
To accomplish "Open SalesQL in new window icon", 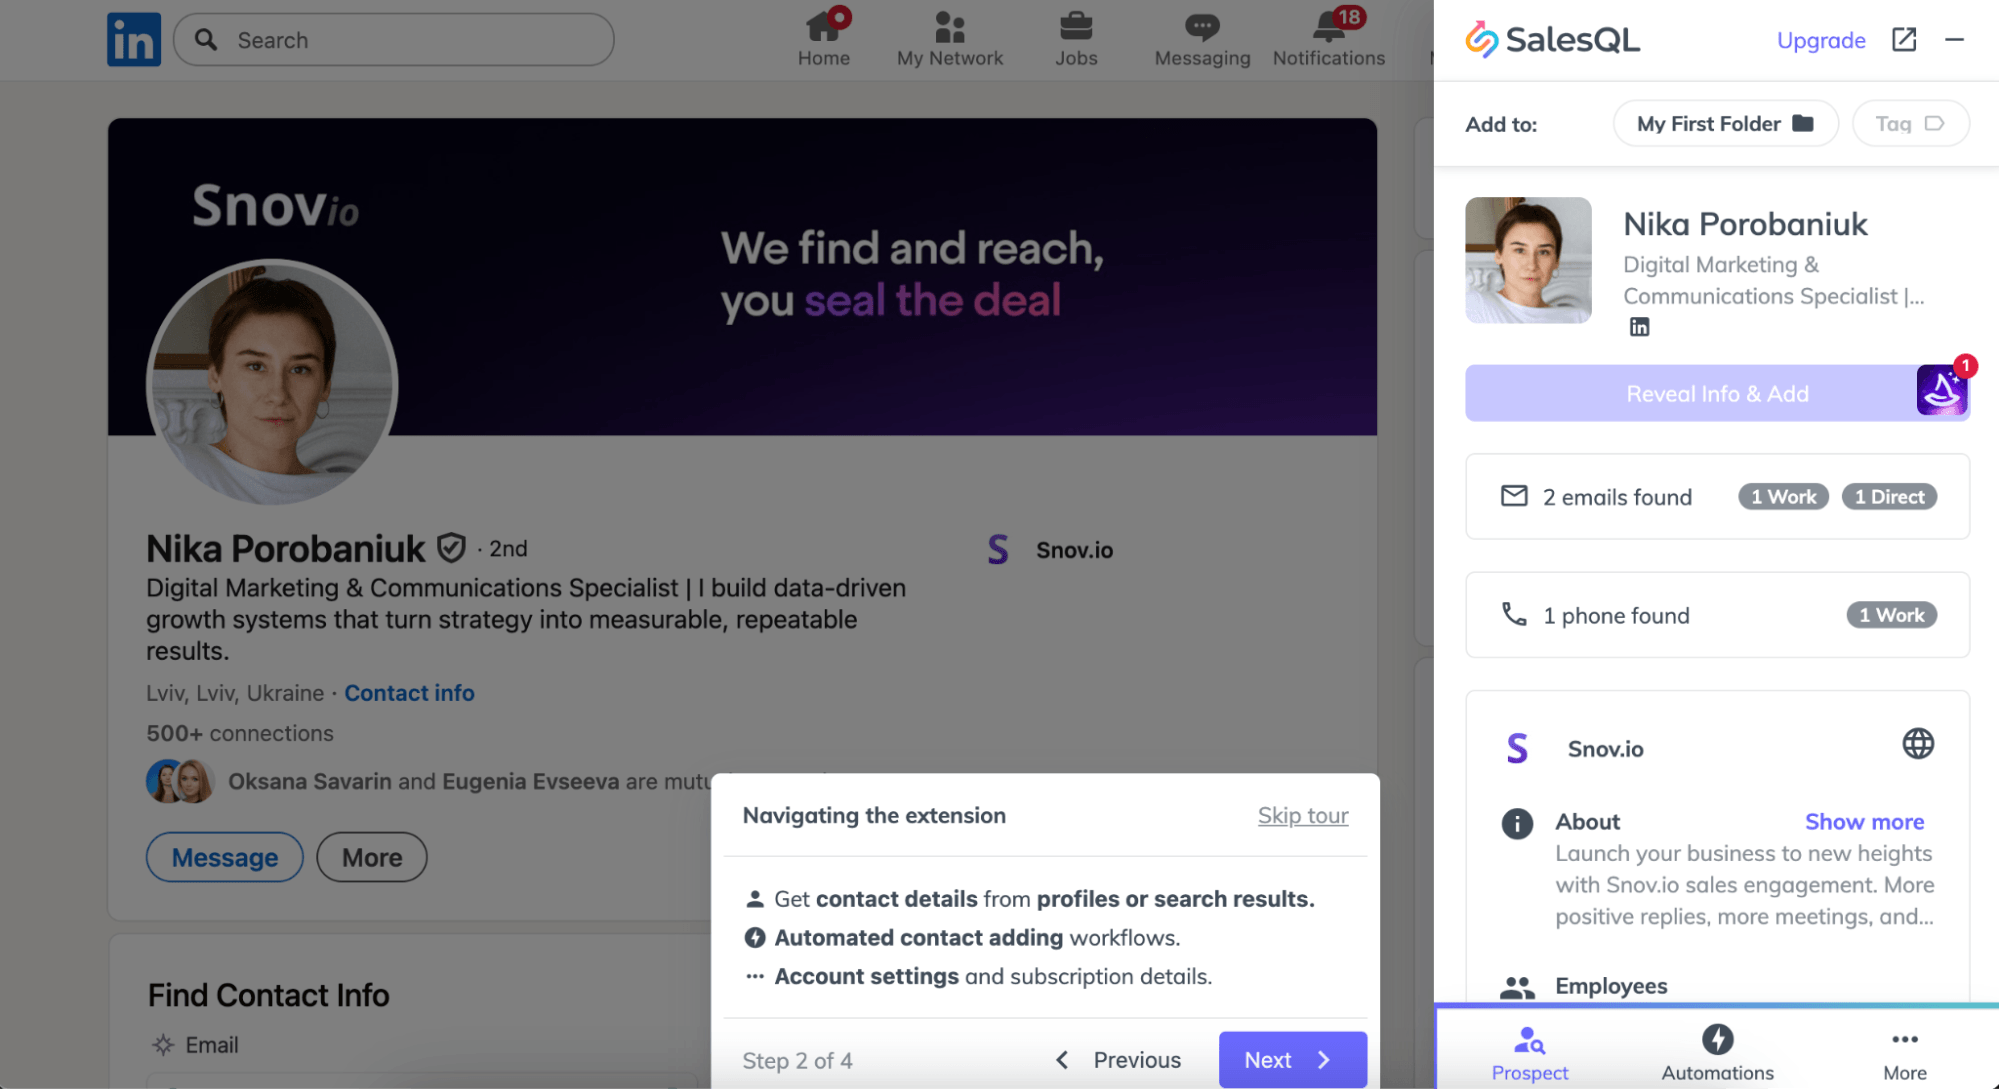I will [1904, 40].
